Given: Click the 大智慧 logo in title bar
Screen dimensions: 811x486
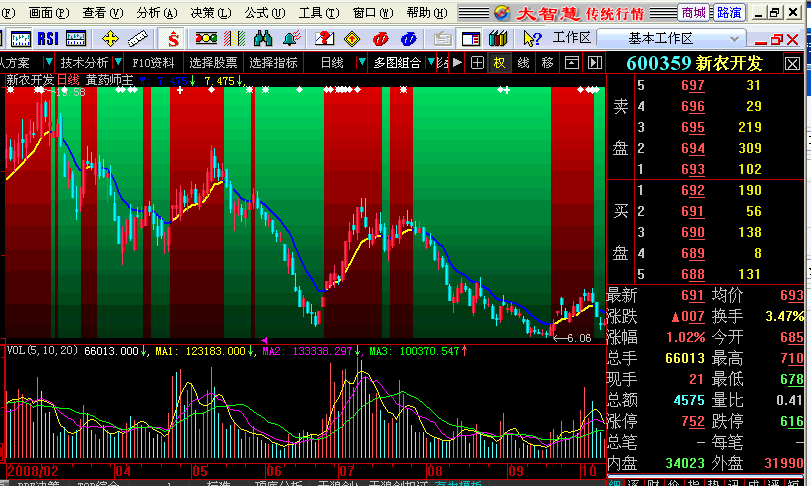Looking at the screenshot, I should coord(549,13).
